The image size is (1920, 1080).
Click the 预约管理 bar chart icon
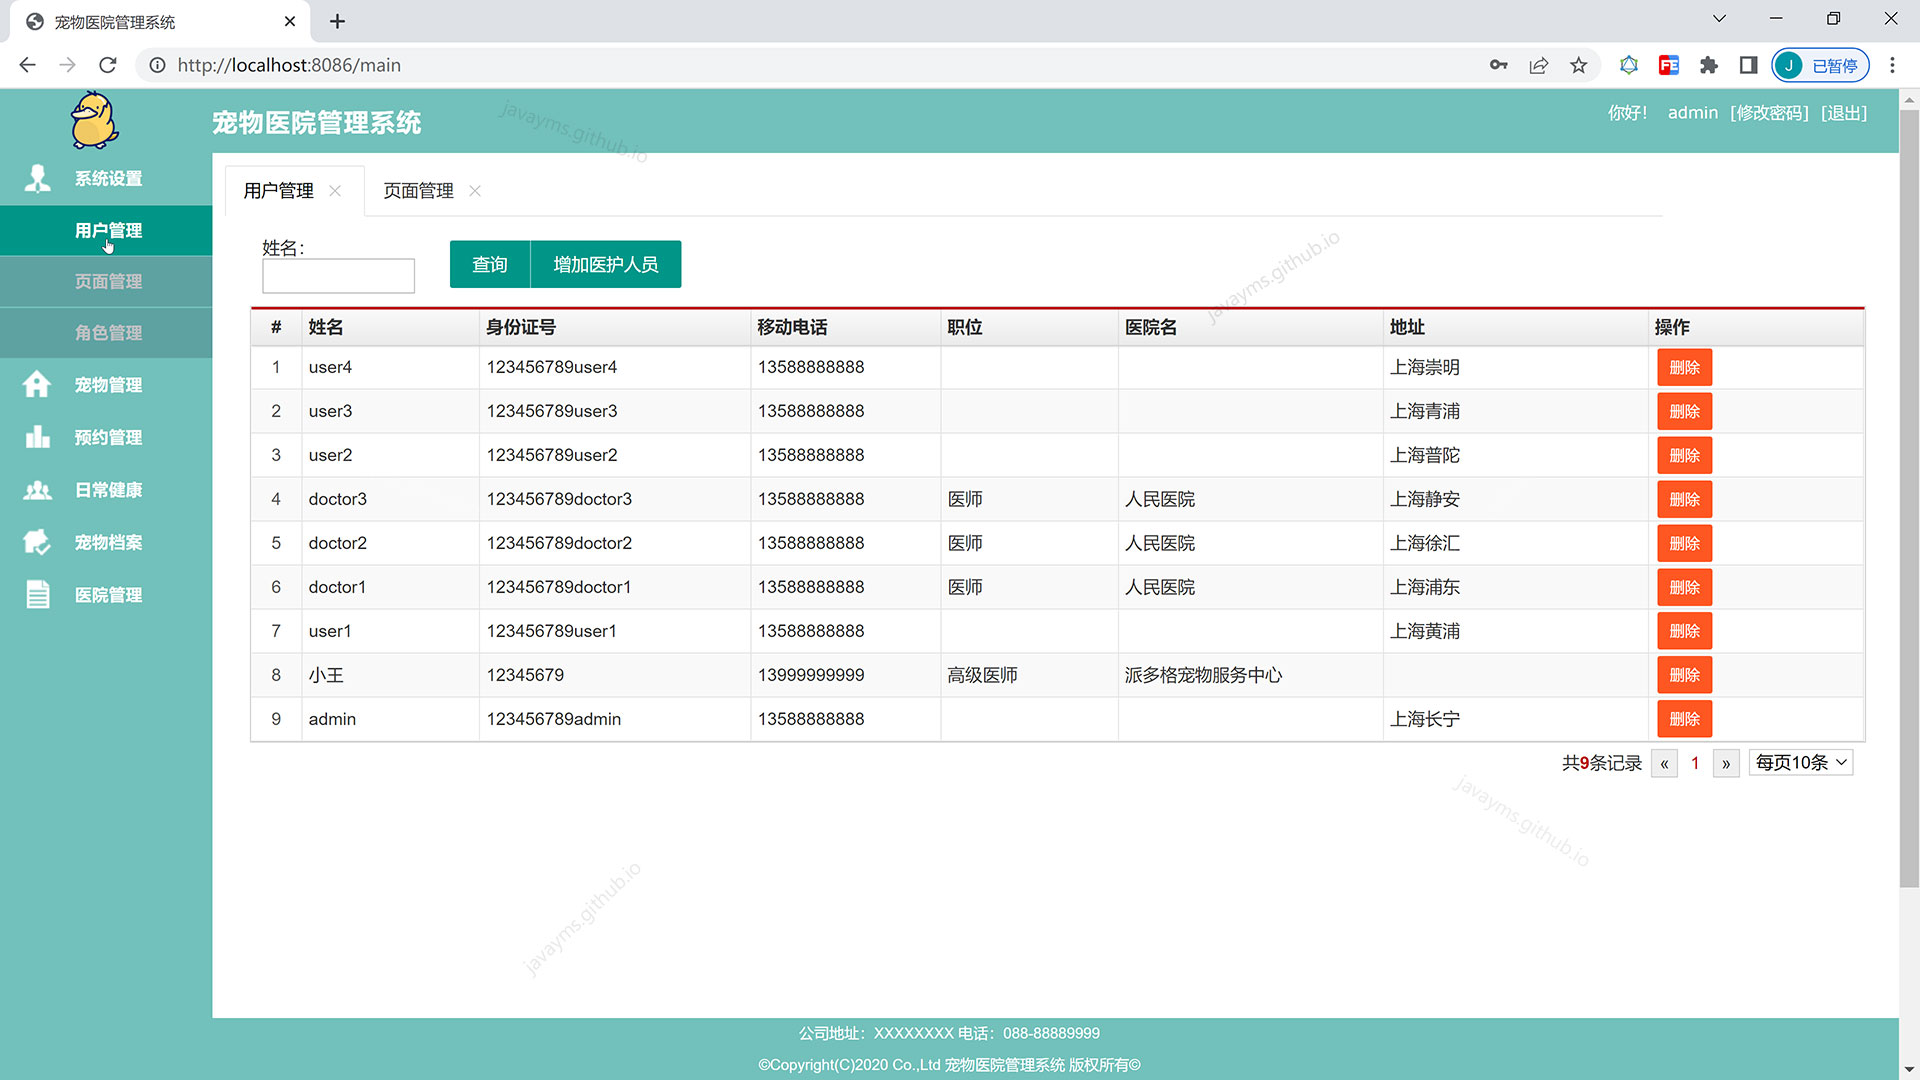coord(37,437)
